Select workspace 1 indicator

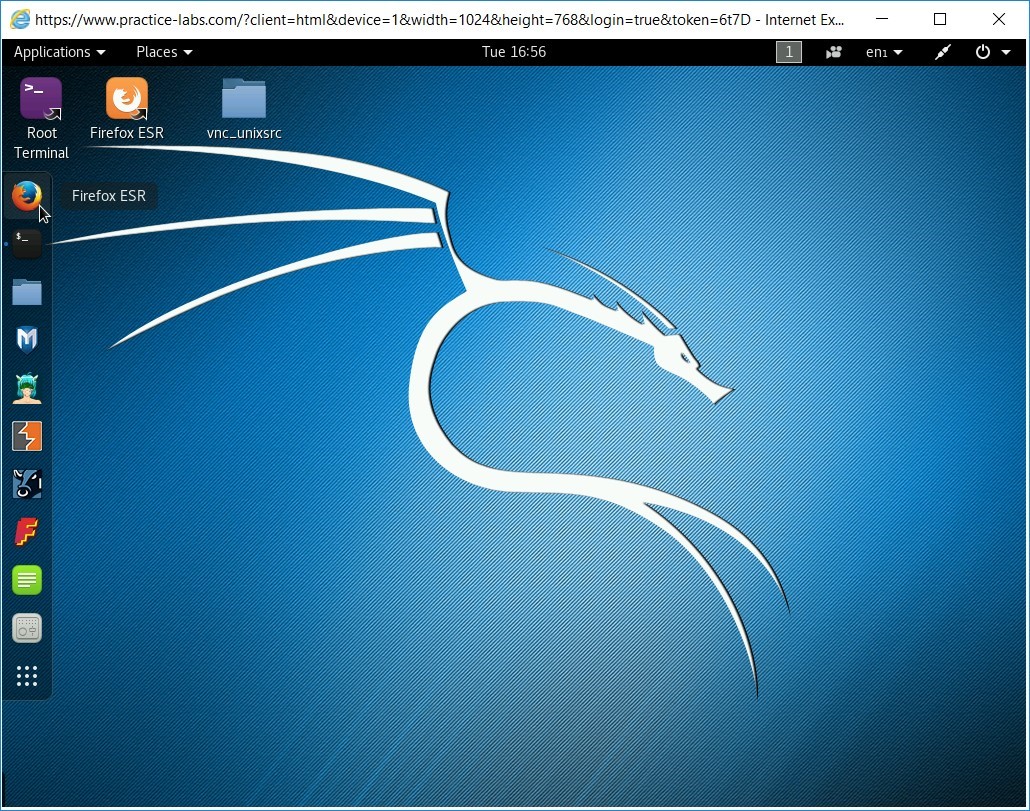click(x=788, y=52)
